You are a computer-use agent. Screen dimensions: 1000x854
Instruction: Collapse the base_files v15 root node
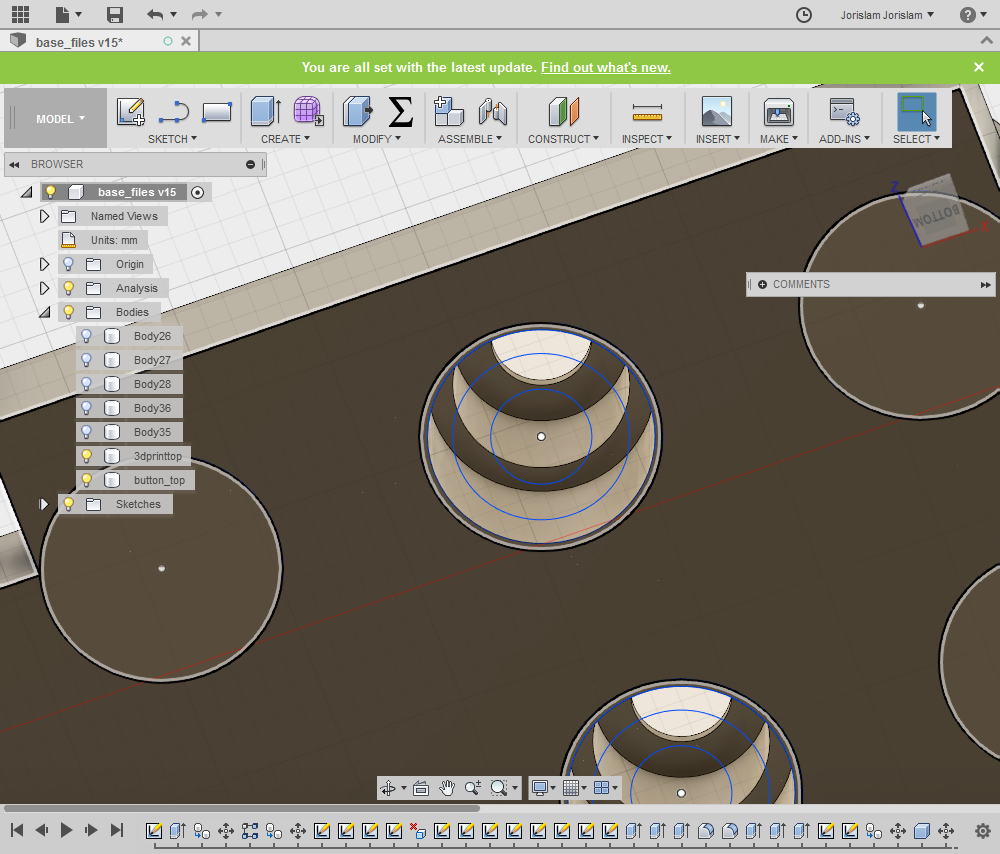pos(26,192)
